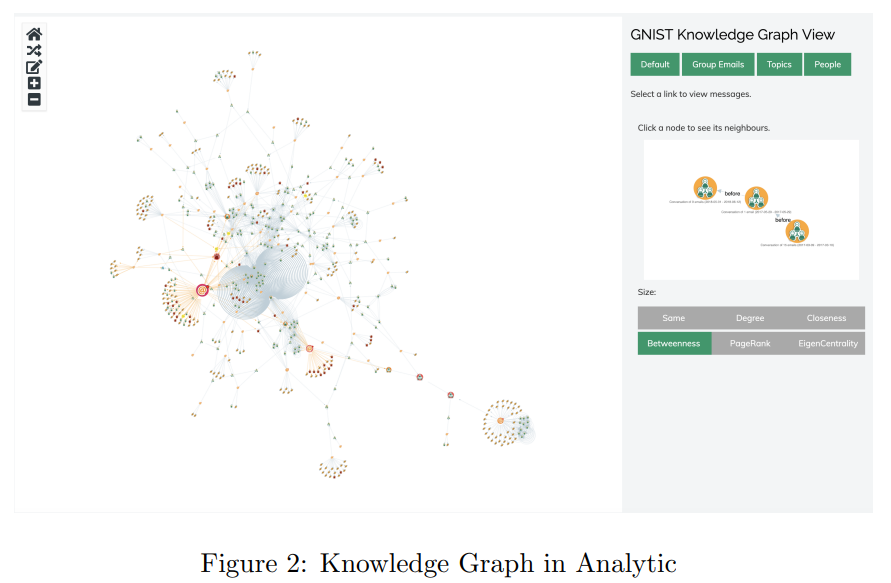
Task: Zoom out with the minus icon
Action: [34, 100]
